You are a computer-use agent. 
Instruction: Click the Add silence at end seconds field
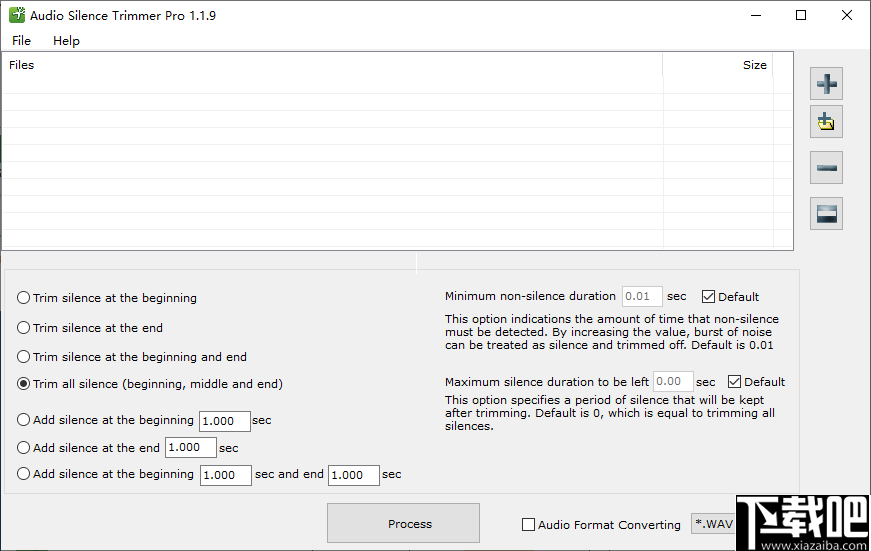pos(191,447)
